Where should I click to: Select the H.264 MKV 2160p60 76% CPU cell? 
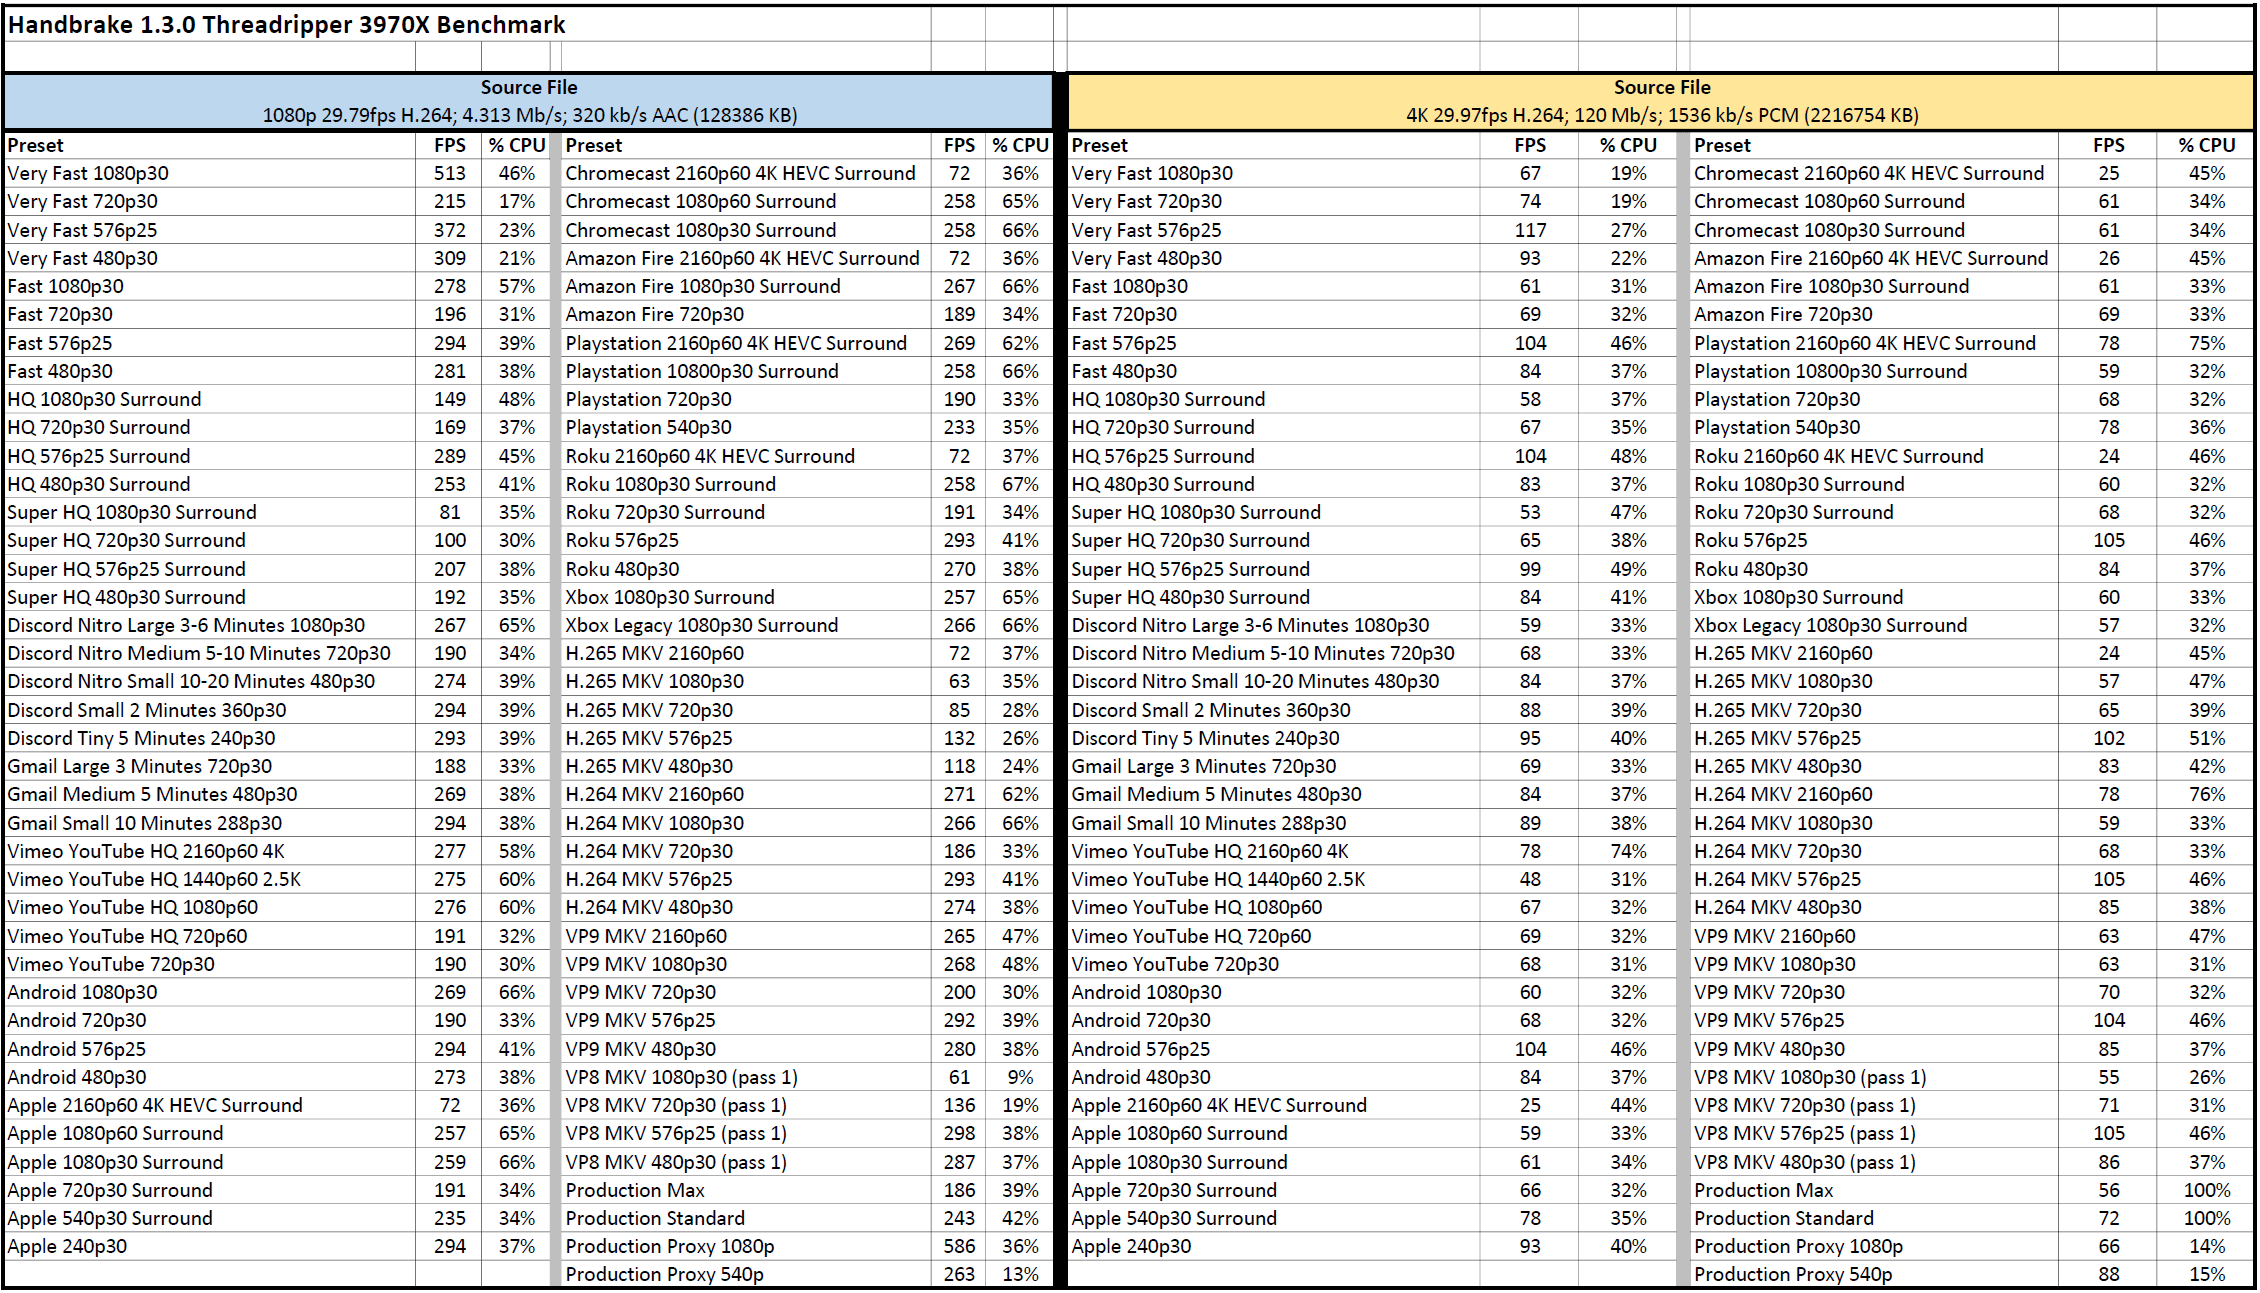(2206, 794)
